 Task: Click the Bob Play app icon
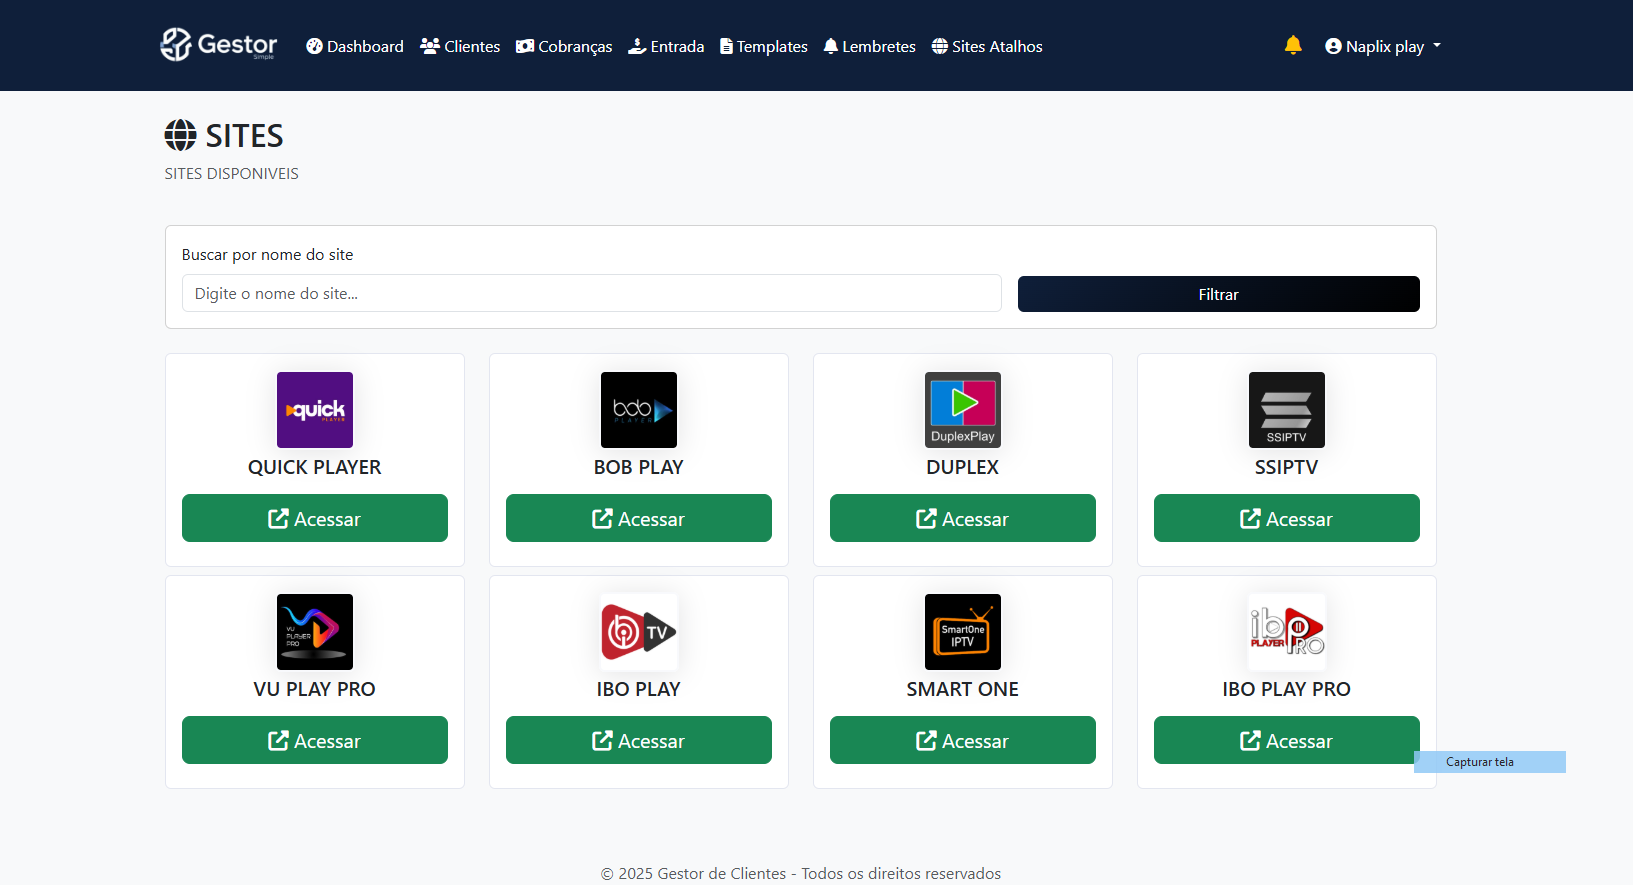[x=638, y=410]
